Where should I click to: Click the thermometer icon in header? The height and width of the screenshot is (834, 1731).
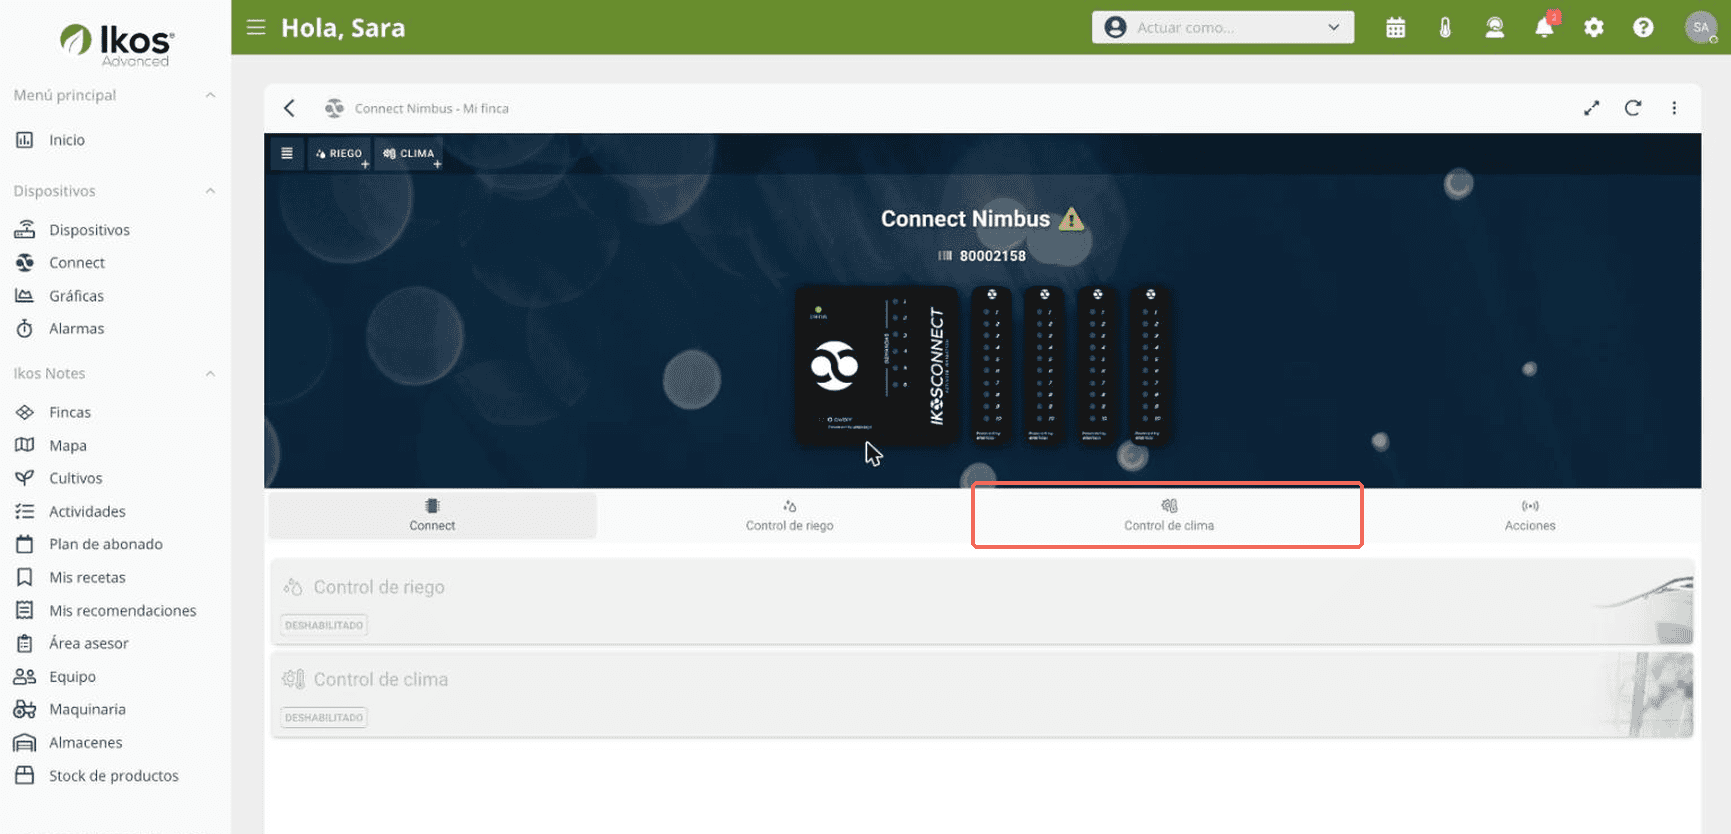tap(1445, 28)
